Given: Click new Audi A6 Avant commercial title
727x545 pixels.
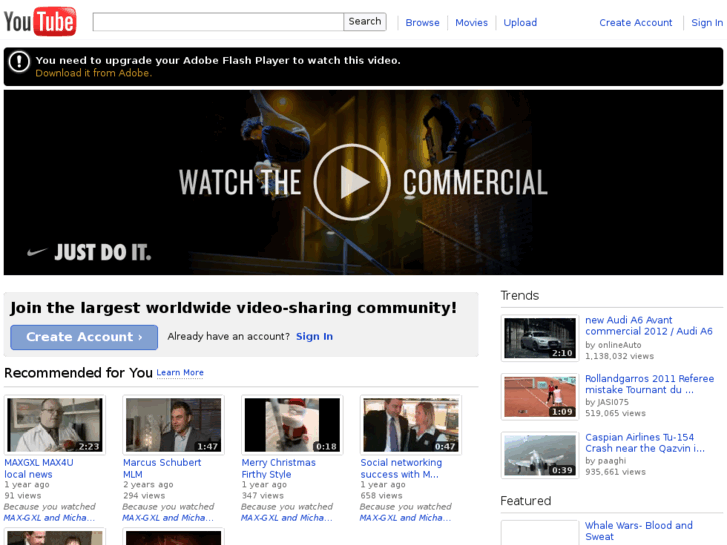Looking at the screenshot, I should click(x=649, y=326).
